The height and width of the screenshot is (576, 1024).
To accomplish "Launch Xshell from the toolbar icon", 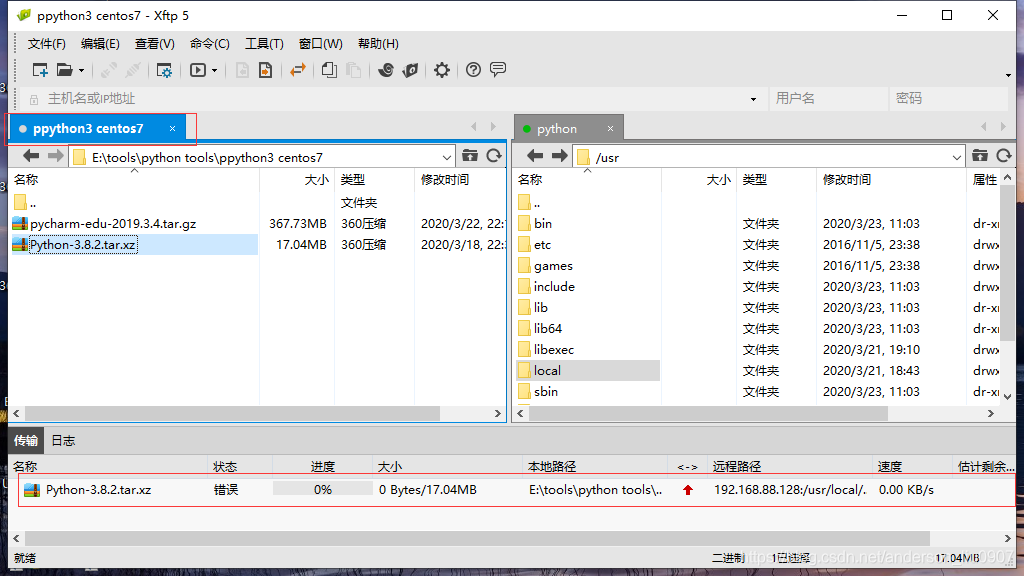I will 386,70.
